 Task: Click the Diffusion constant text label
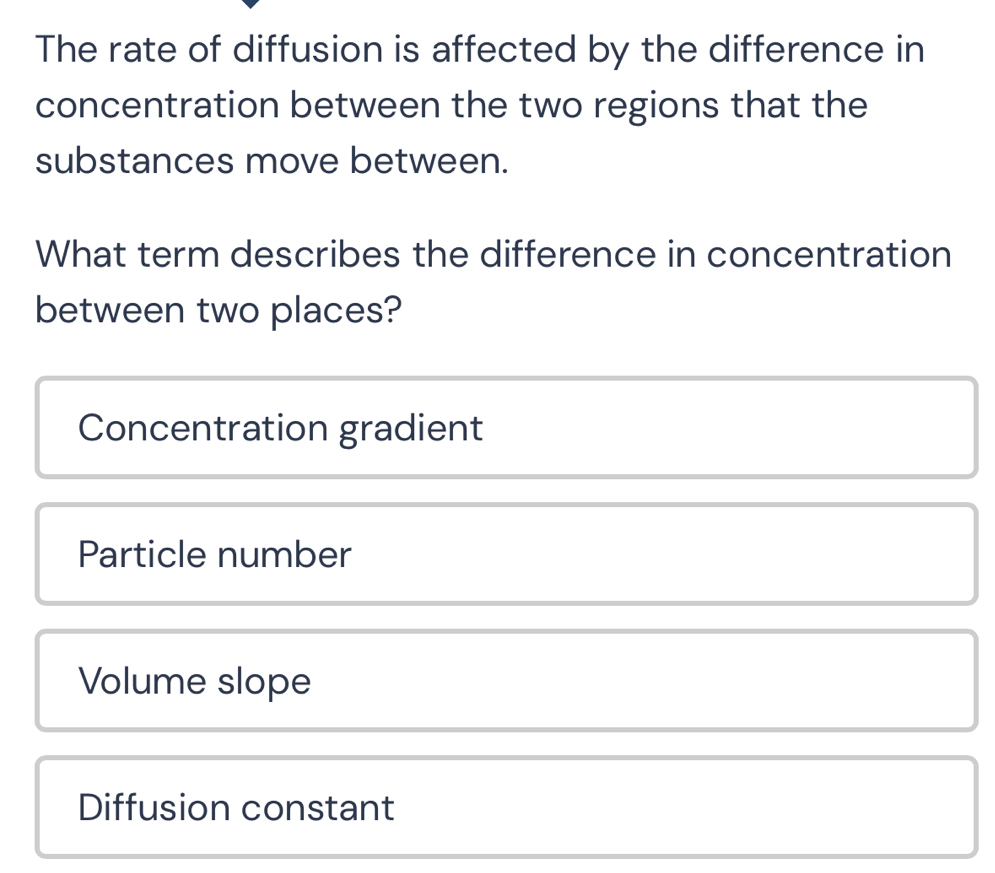click(236, 807)
